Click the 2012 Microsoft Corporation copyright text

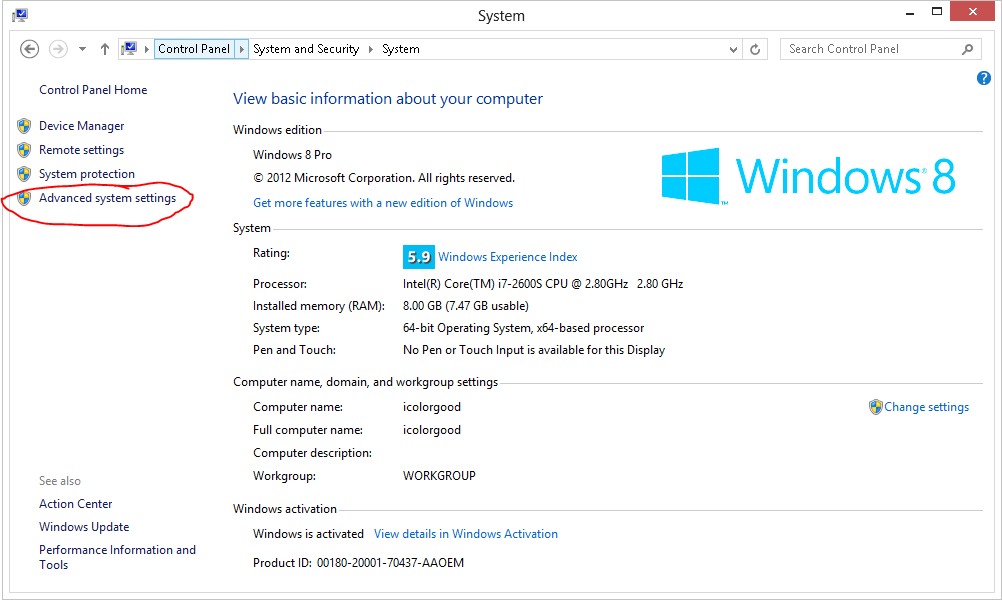(384, 178)
